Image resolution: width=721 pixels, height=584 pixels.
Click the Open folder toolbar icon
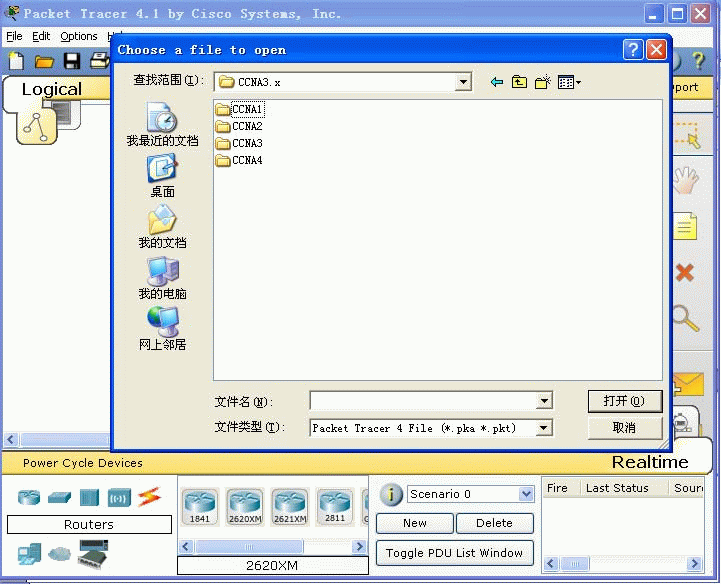(44, 61)
